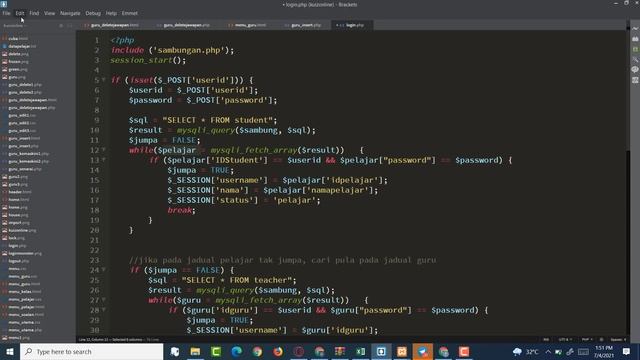
Task: Switch to the login.php tab
Action: point(352,25)
